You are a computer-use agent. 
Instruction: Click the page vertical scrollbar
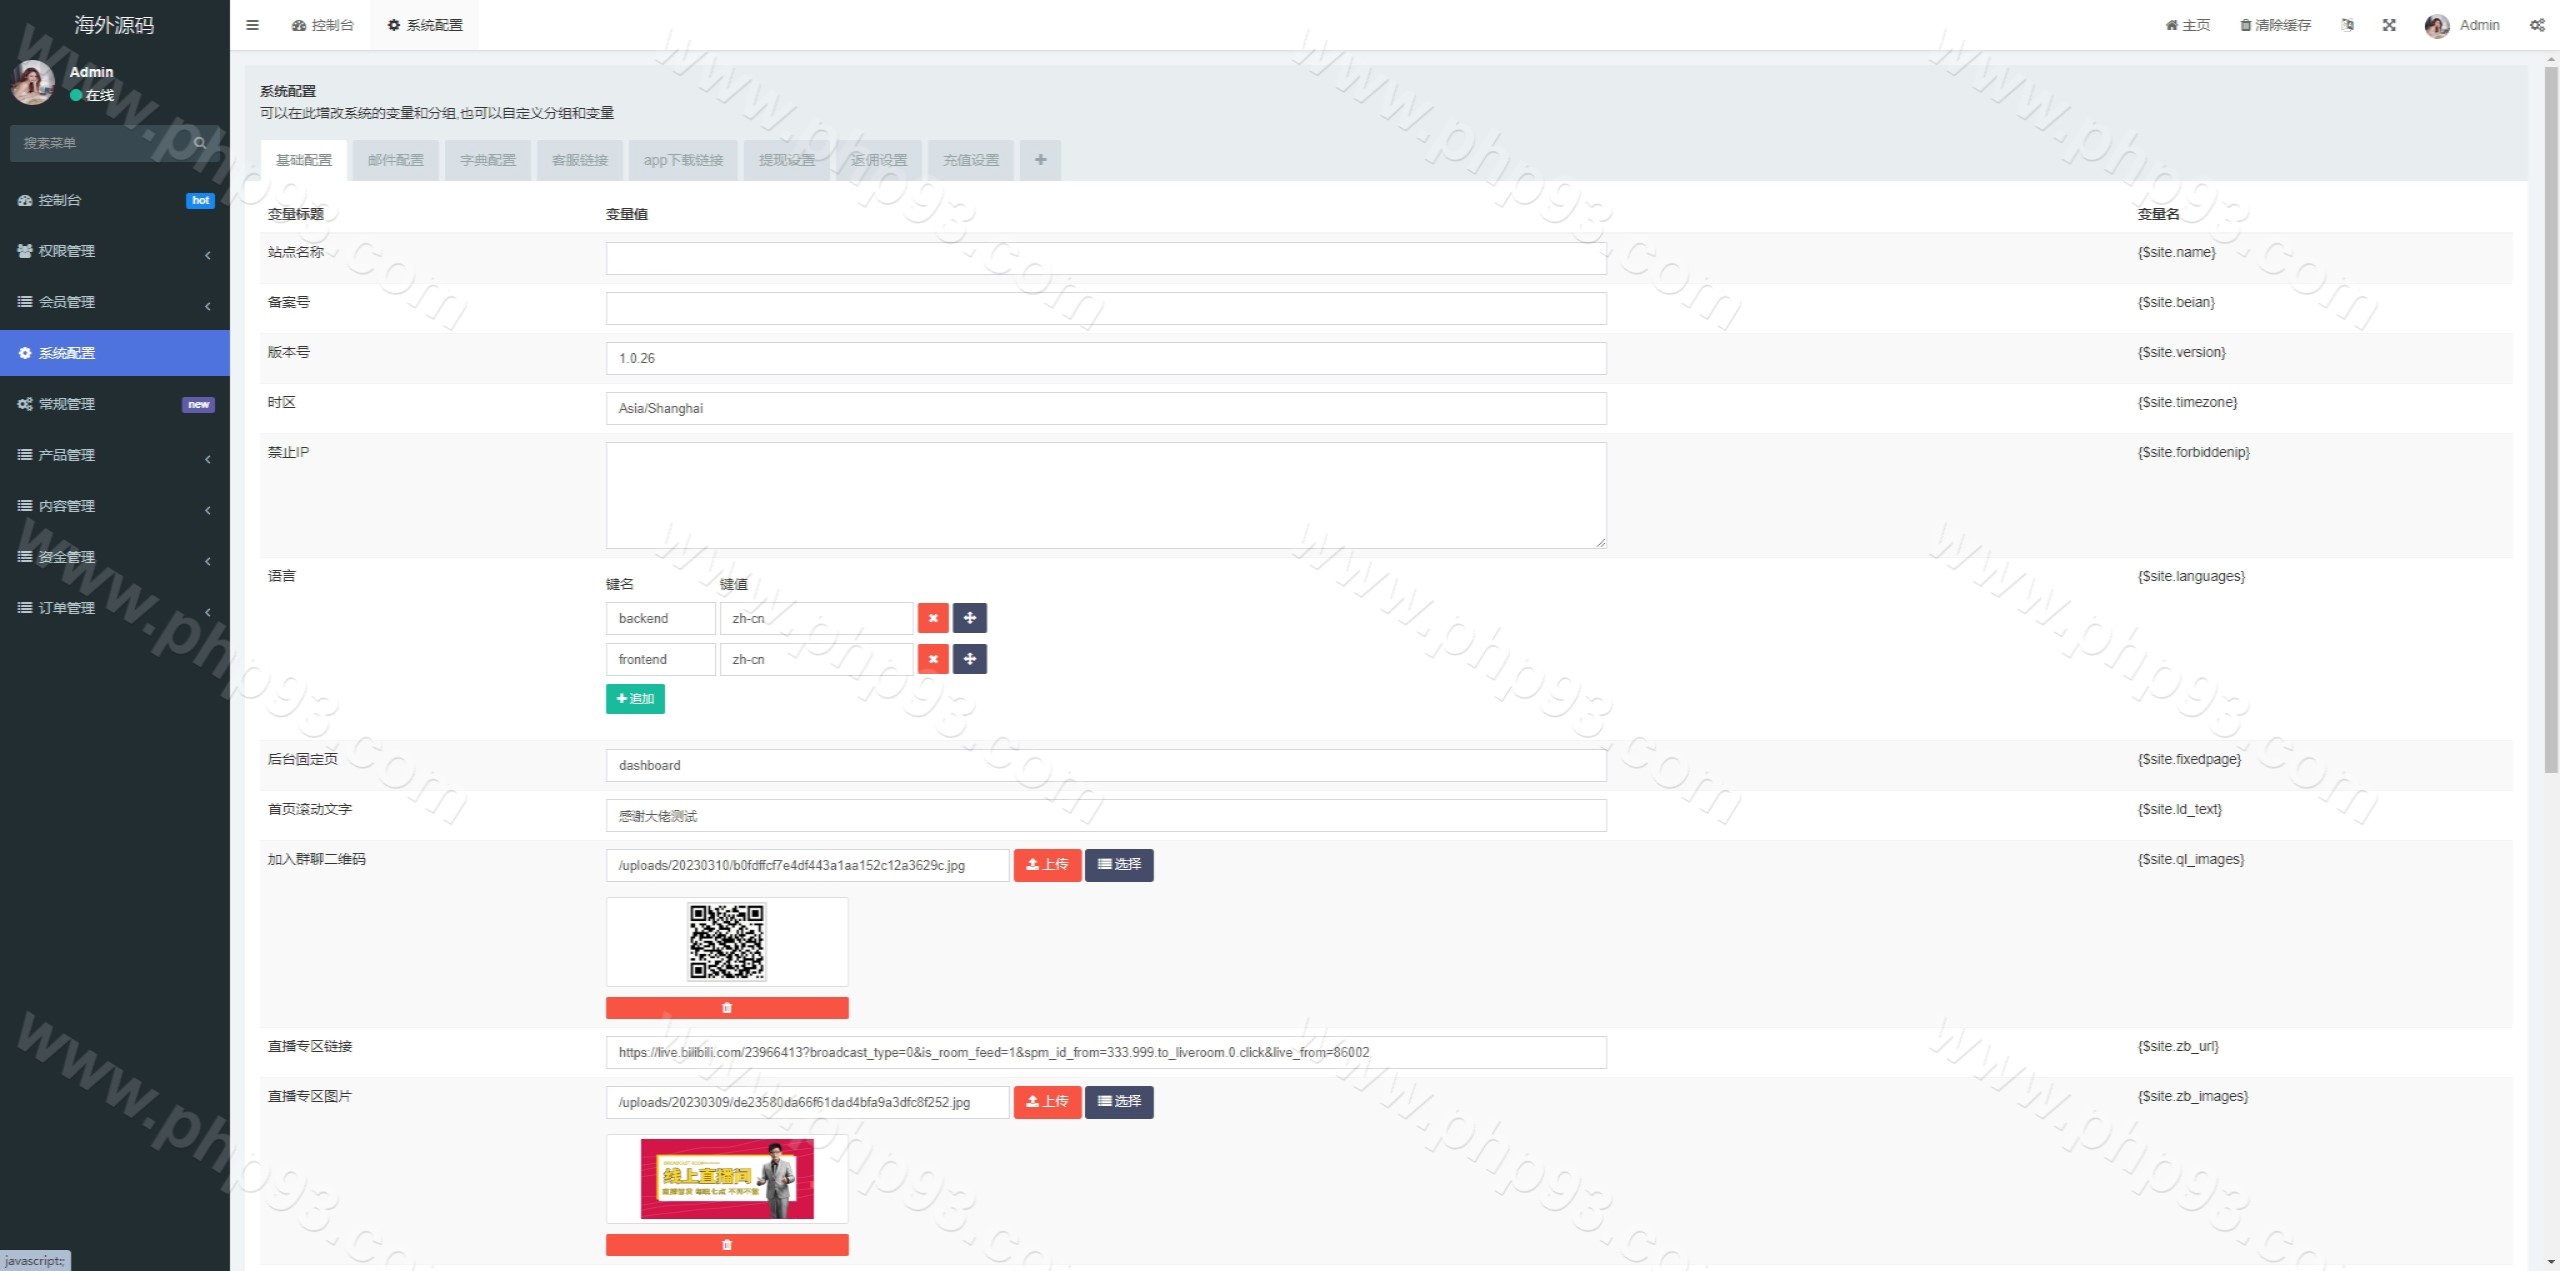coord(2551,420)
